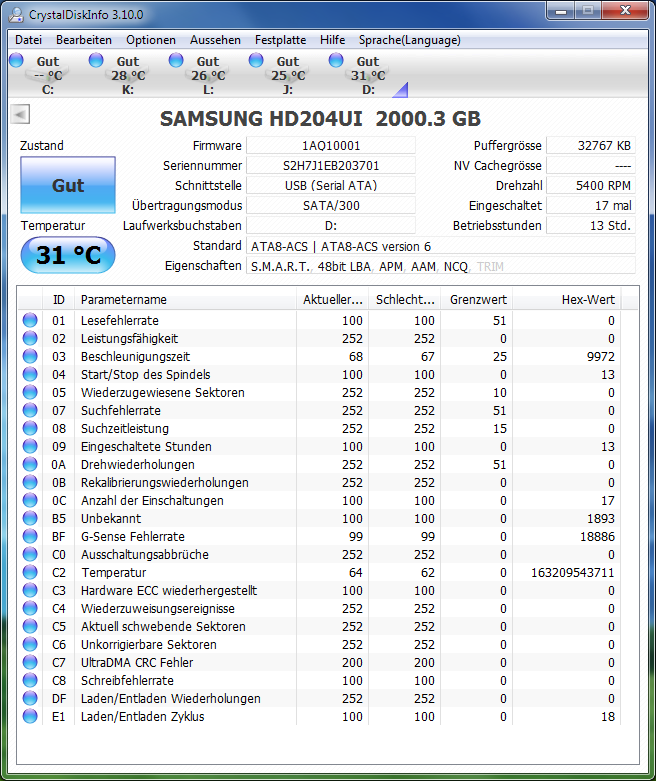Open the Sprache(Language) menu
This screenshot has height=781, width=656.
click(x=409, y=40)
